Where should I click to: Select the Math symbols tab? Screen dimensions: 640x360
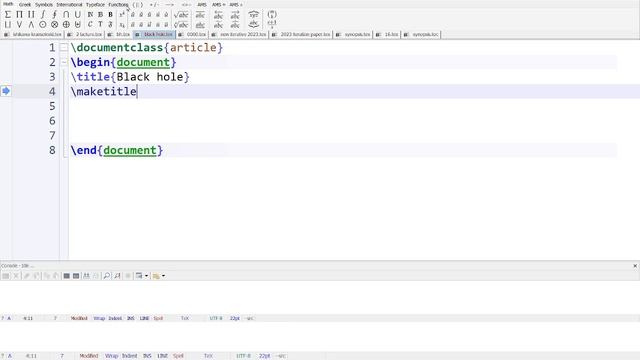8,4
